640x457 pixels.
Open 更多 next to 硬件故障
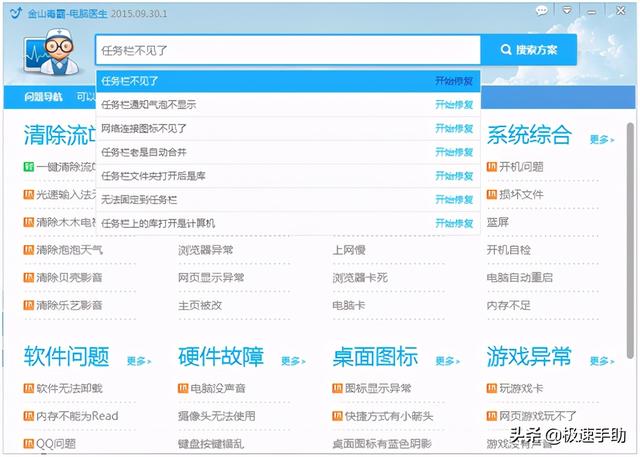click(x=293, y=361)
